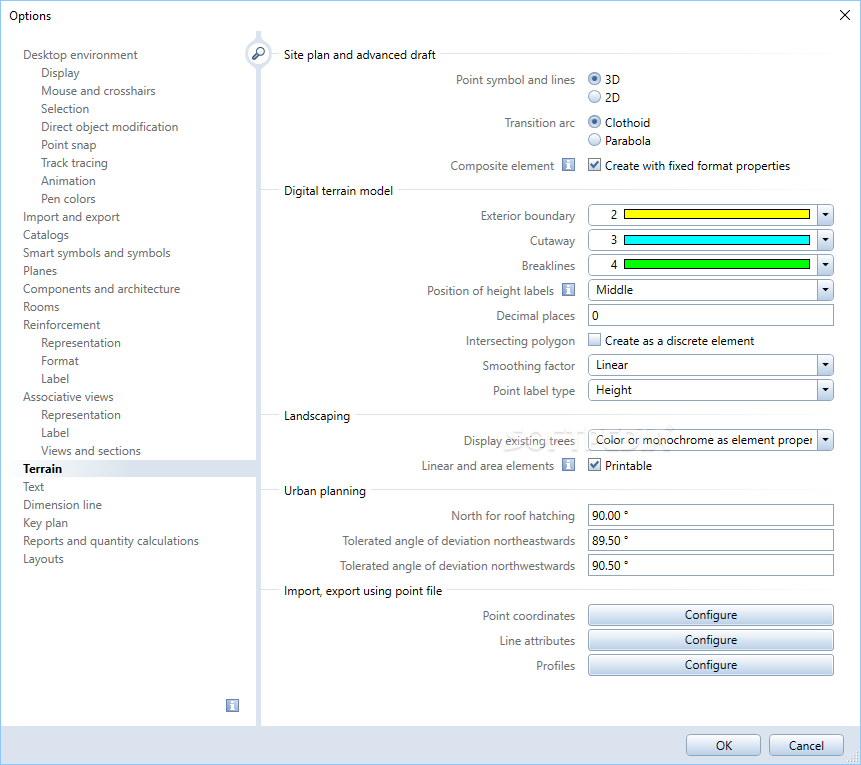Open info icon beside Position of height labels
Image resolution: width=861 pixels, height=765 pixels.
tap(568, 289)
